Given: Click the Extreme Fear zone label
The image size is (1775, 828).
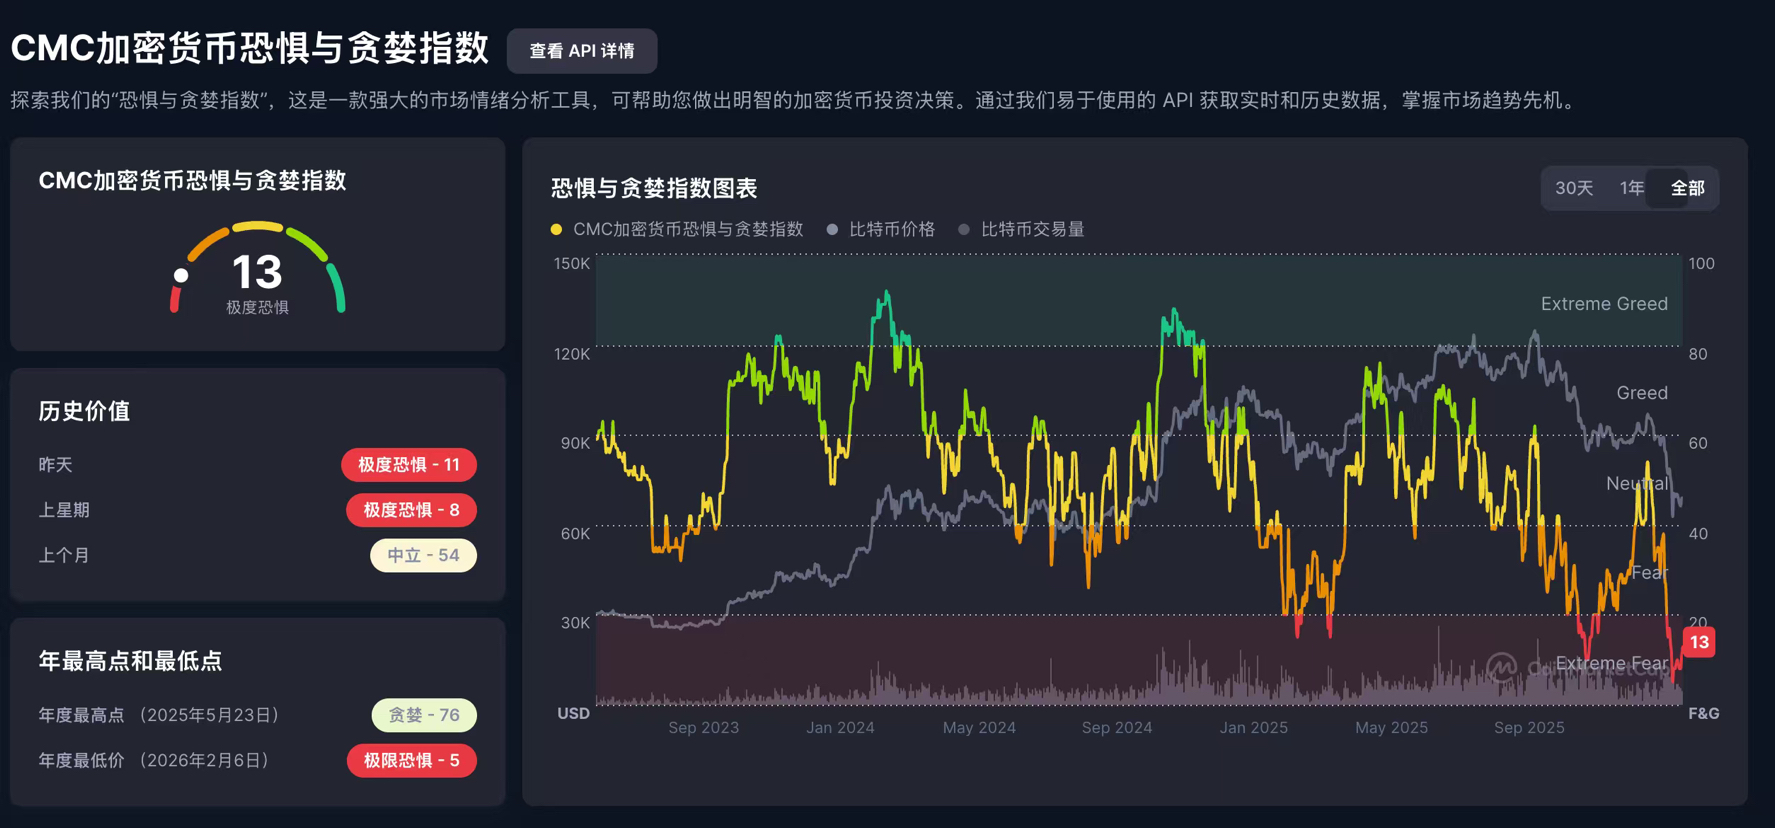Looking at the screenshot, I should 1612,663.
